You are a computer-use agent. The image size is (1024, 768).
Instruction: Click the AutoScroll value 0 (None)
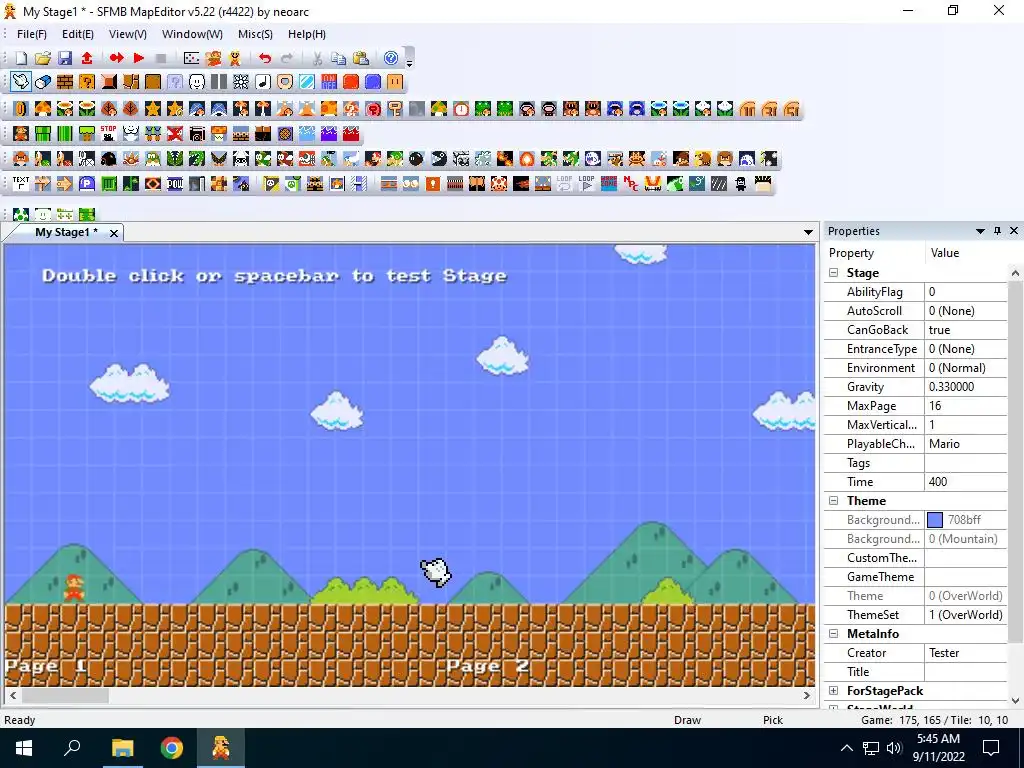click(x=966, y=311)
